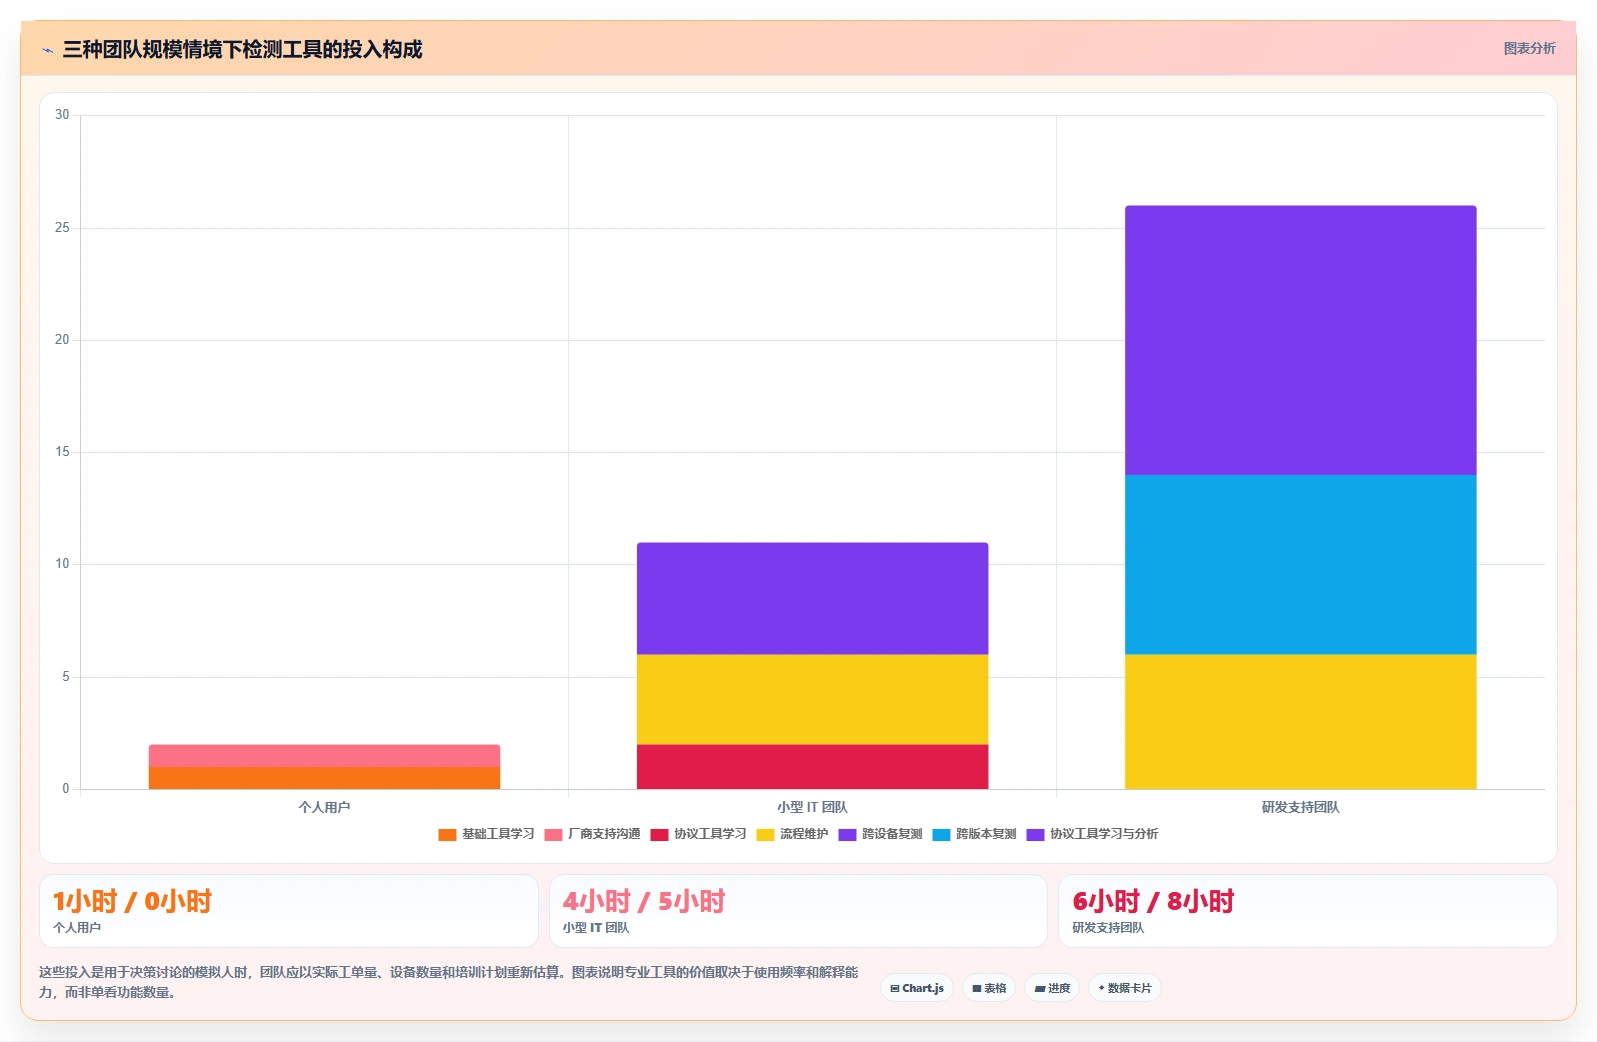1597x1042 pixels.
Task: Click the pink segment of the 个人用户 bar
Action: [x=324, y=756]
